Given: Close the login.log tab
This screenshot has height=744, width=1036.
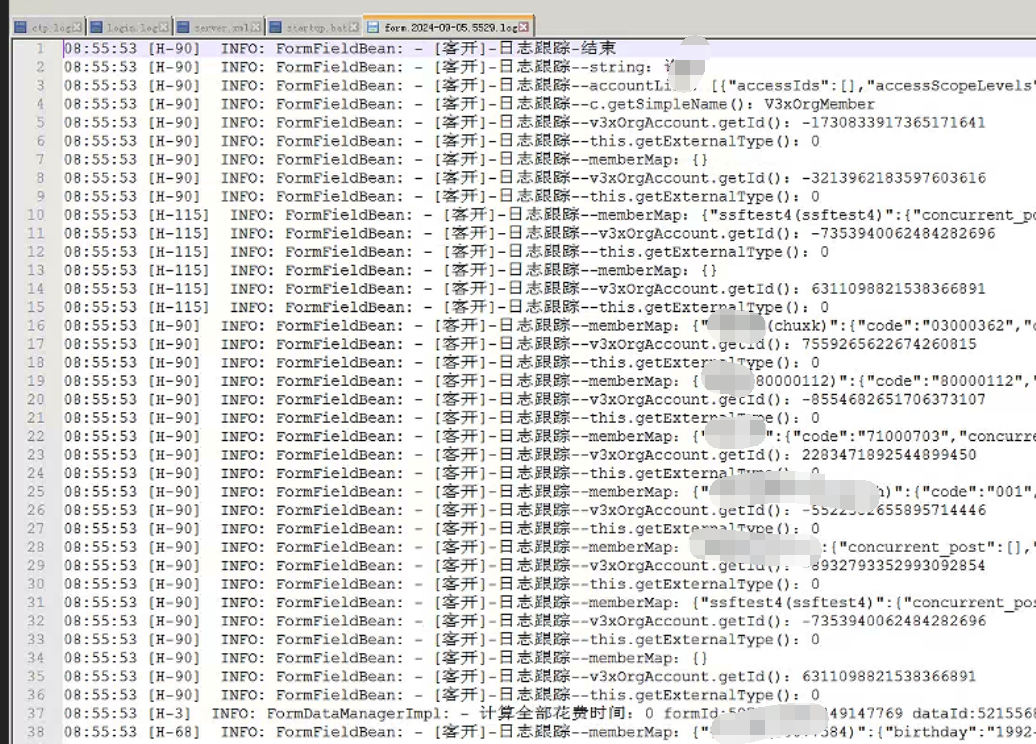Looking at the screenshot, I should pyautogui.click(x=165, y=27).
